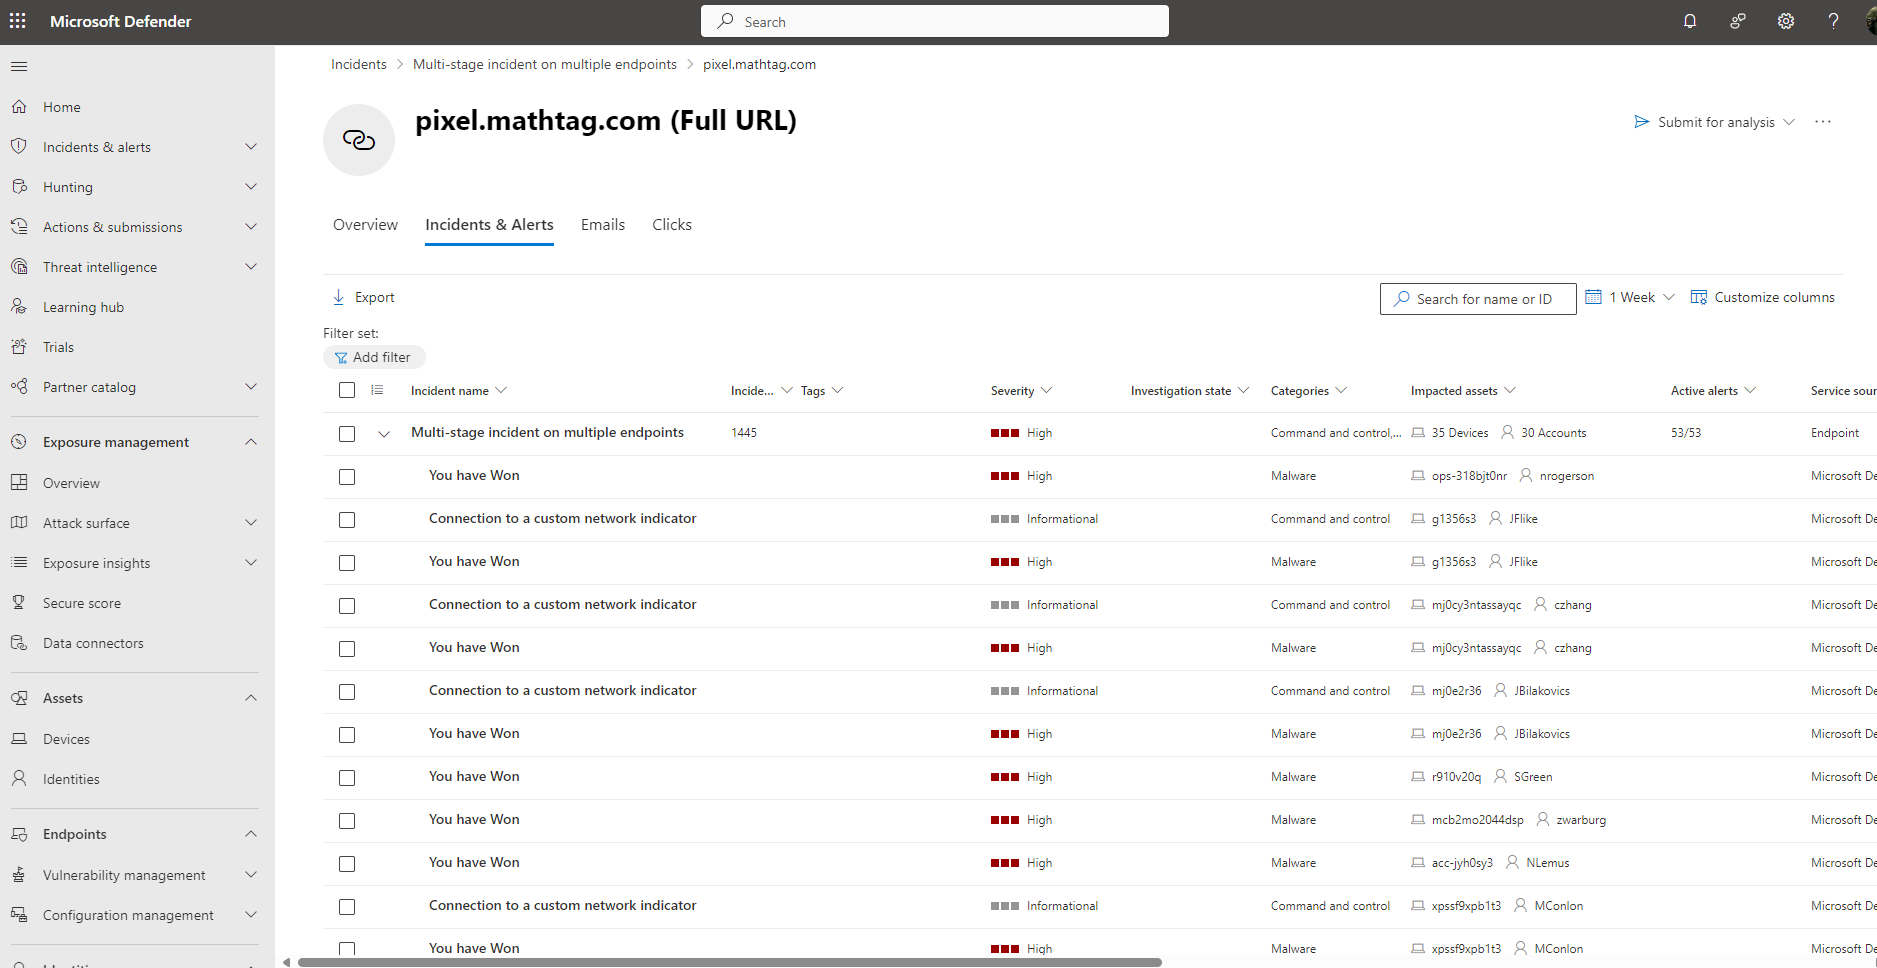Open the community people icon in header
Viewport: 1877px width, 968px height.
[1738, 21]
